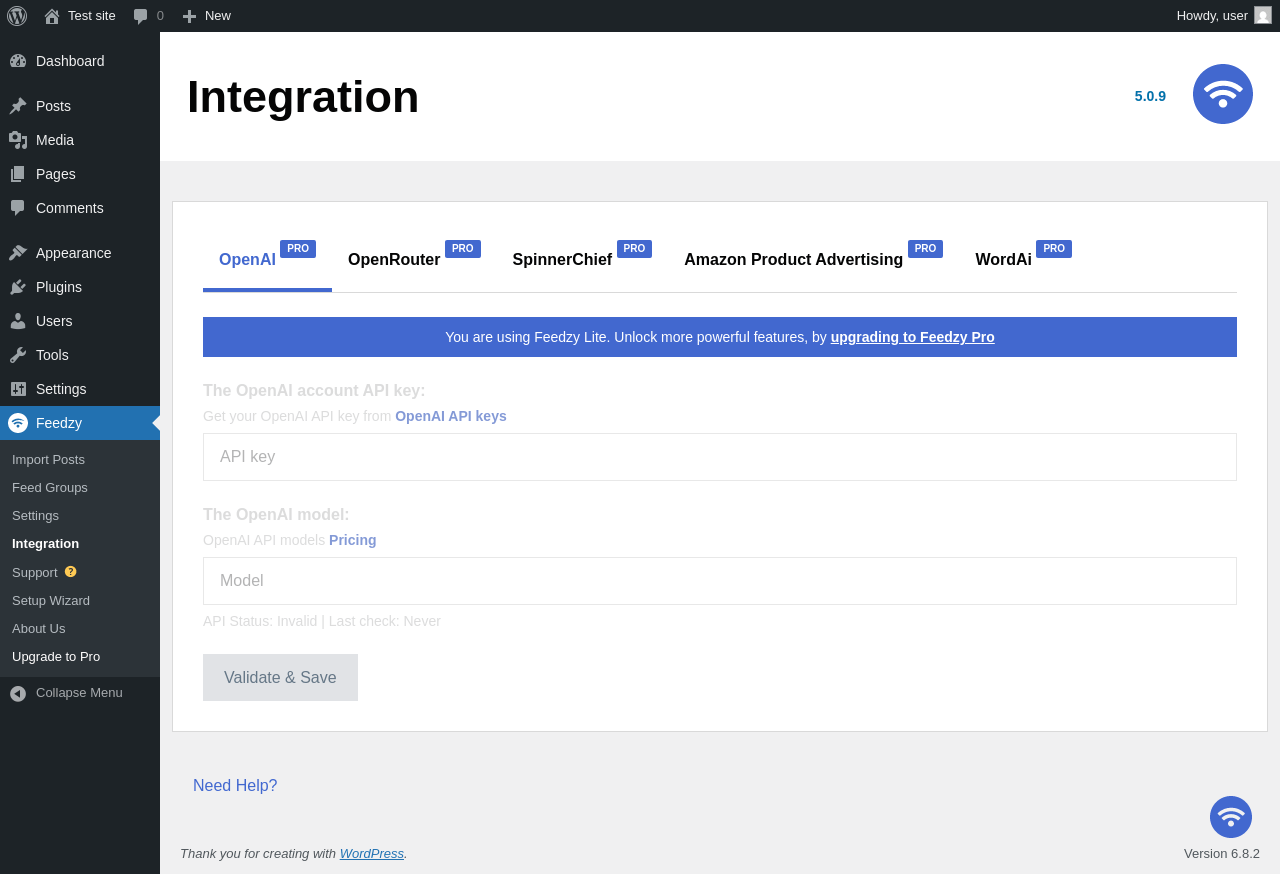Click the floating Feedzy help icon
Viewport: 1280px width, 874px height.
pos(1231,817)
